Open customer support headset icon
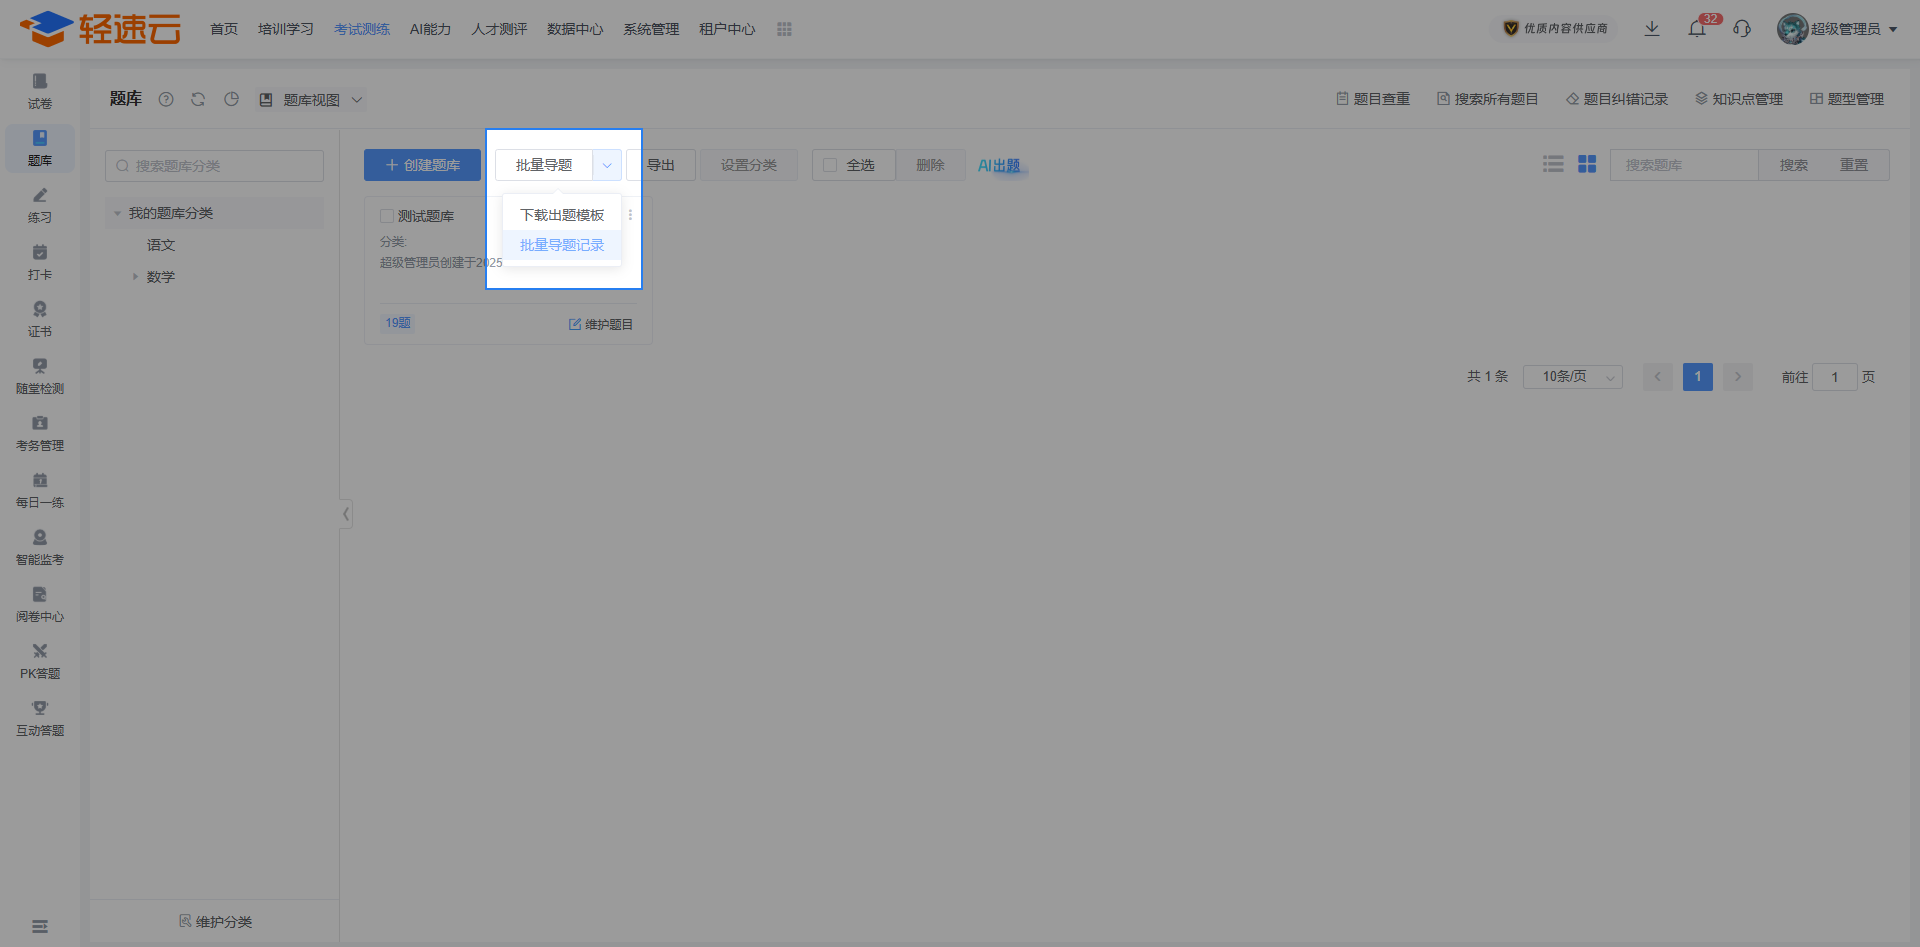 tap(1742, 29)
